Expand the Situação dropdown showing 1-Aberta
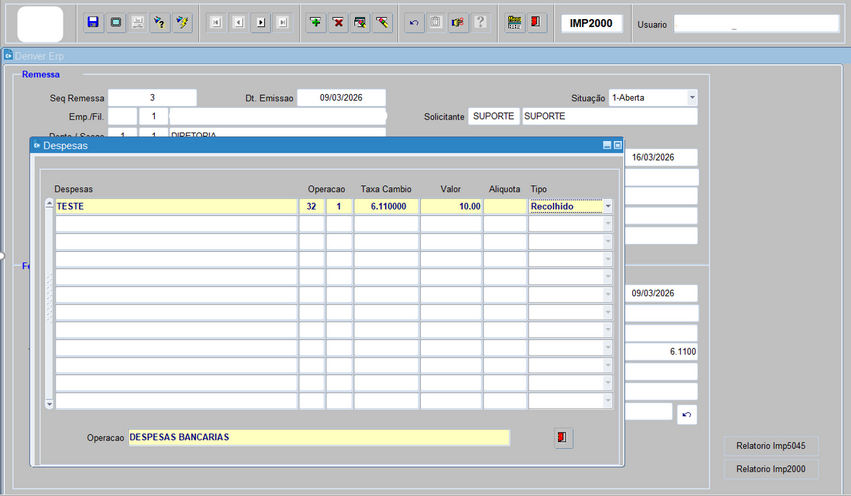The height and width of the screenshot is (496, 851). tap(691, 98)
